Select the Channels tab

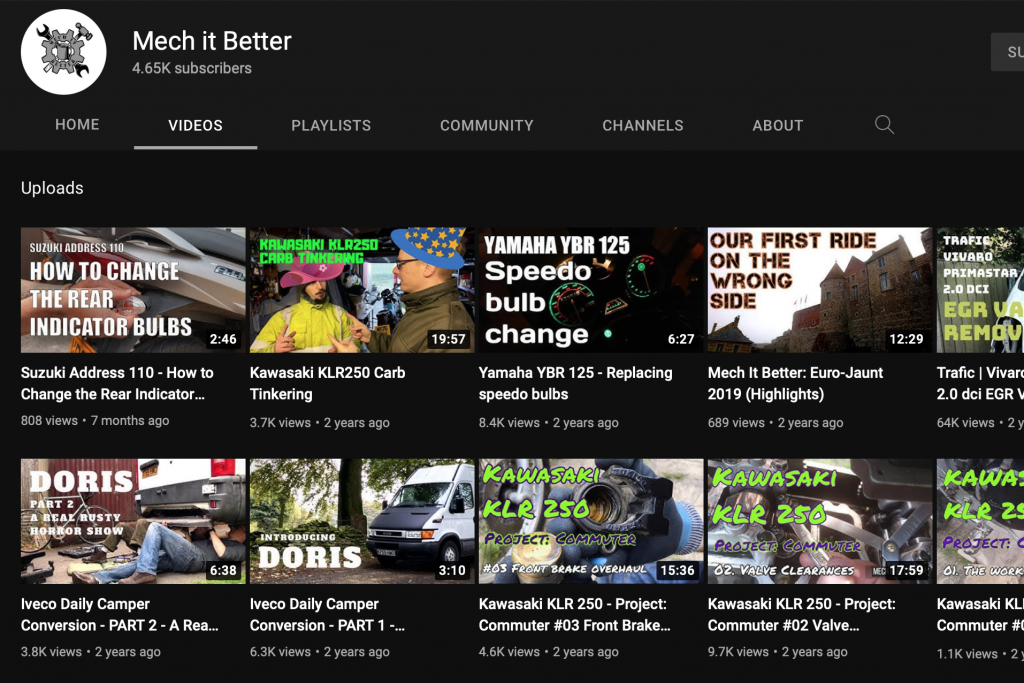(x=642, y=126)
